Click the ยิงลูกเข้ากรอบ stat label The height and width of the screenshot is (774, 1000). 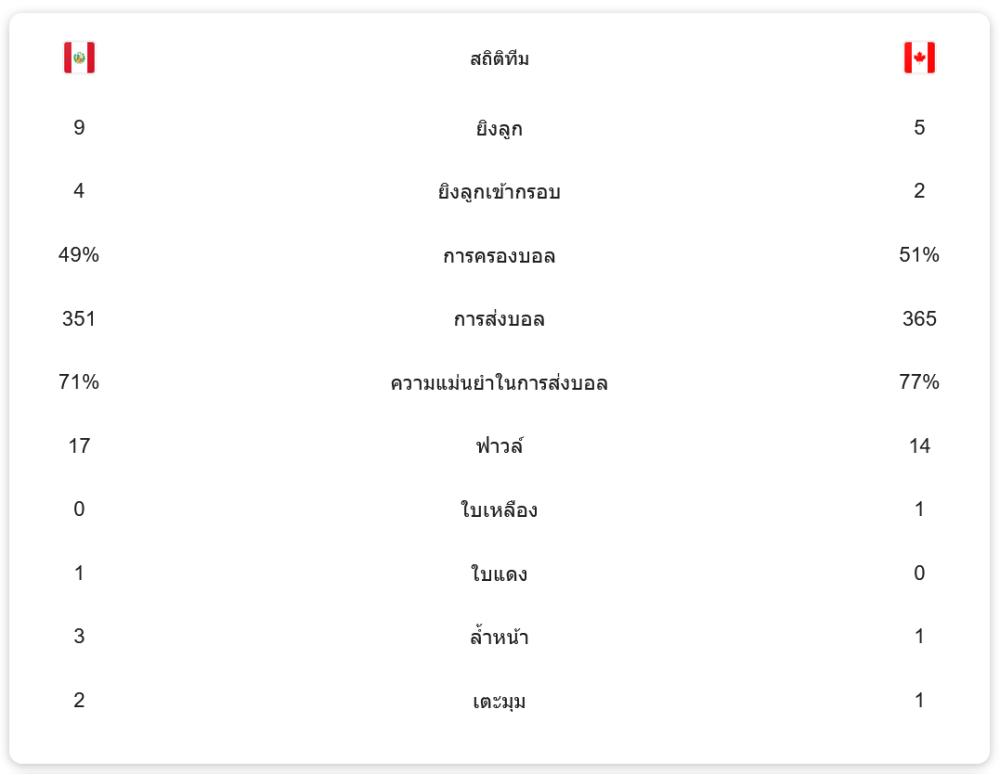tap(499, 192)
